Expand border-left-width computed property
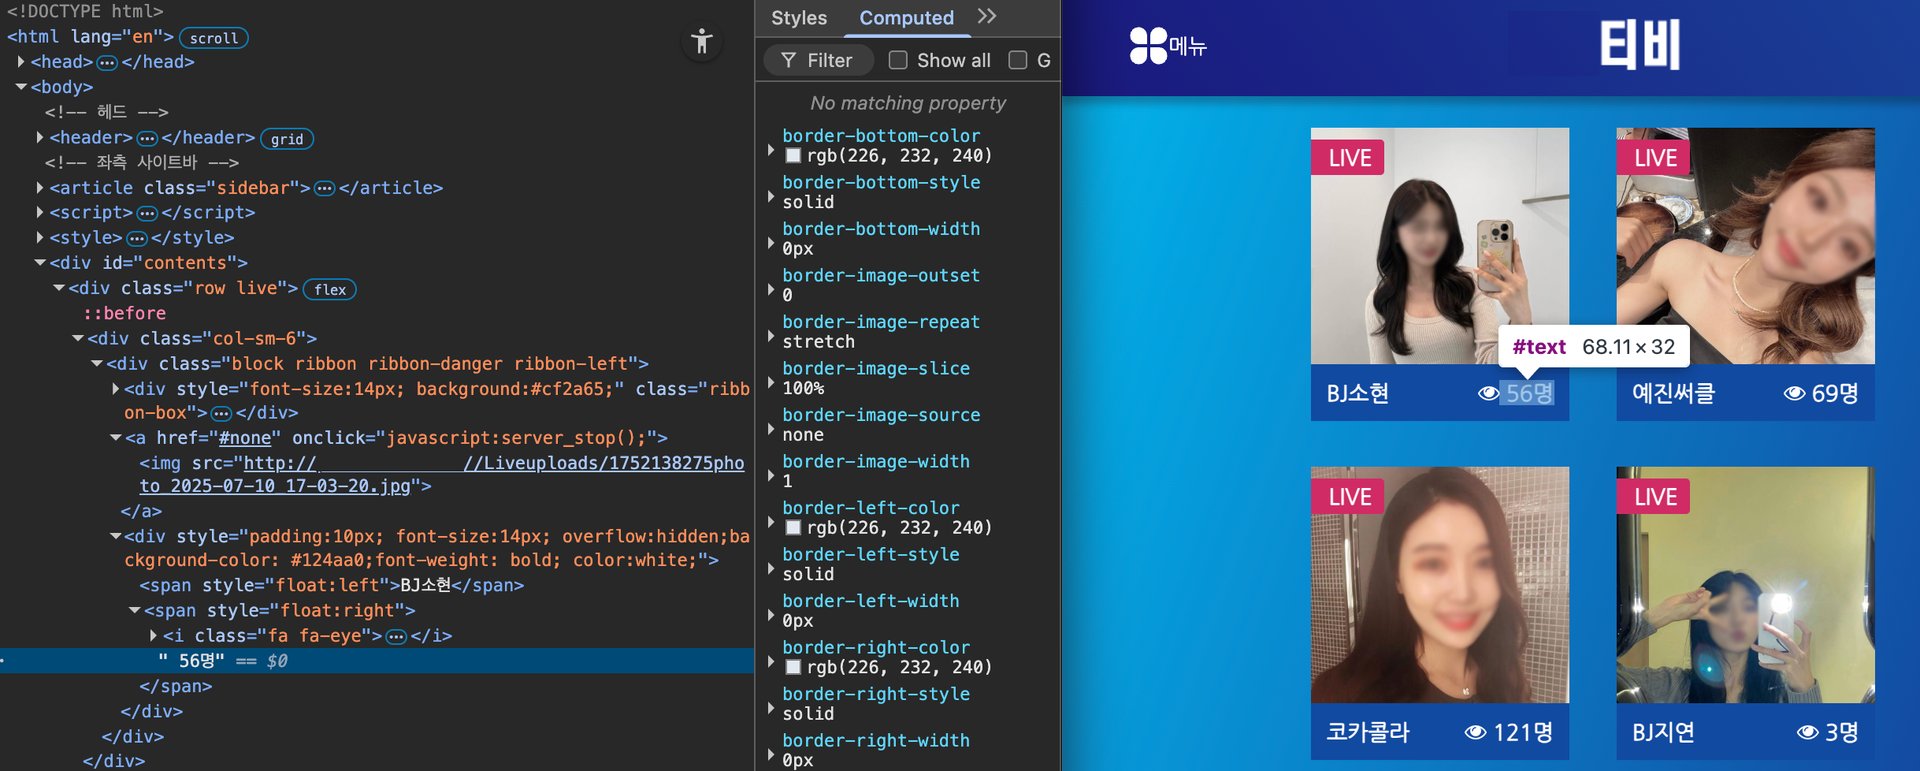Screen dimensions: 1920x771 tap(771, 615)
